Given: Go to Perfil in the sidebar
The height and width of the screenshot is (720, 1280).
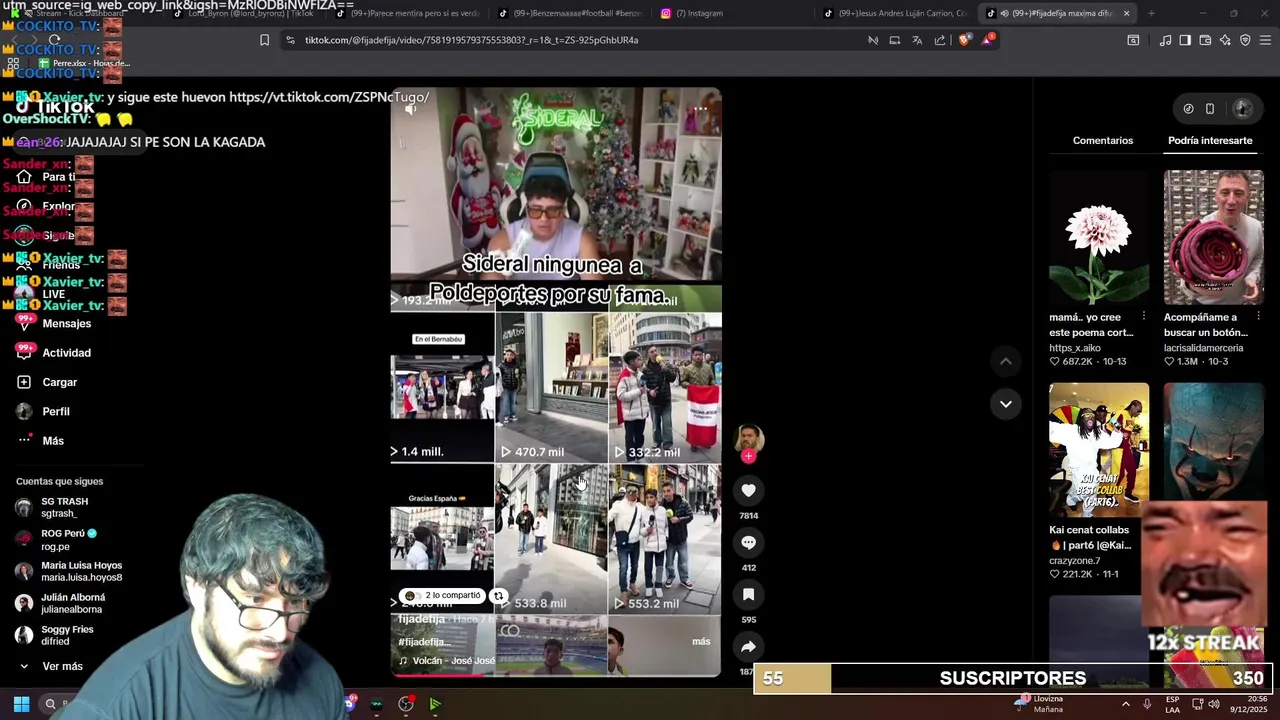Looking at the screenshot, I should pos(43,412).
